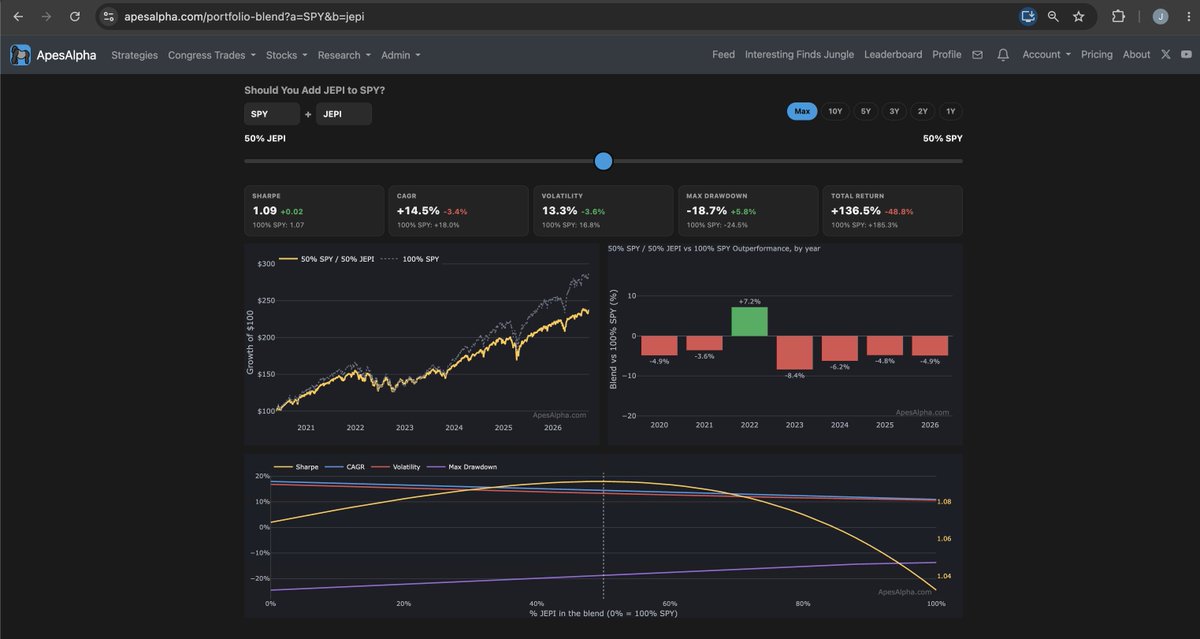The width and height of the screenshot is (1200, 639).
Task: Click the '50% JEPI' slider label
Action: (265, 138)
